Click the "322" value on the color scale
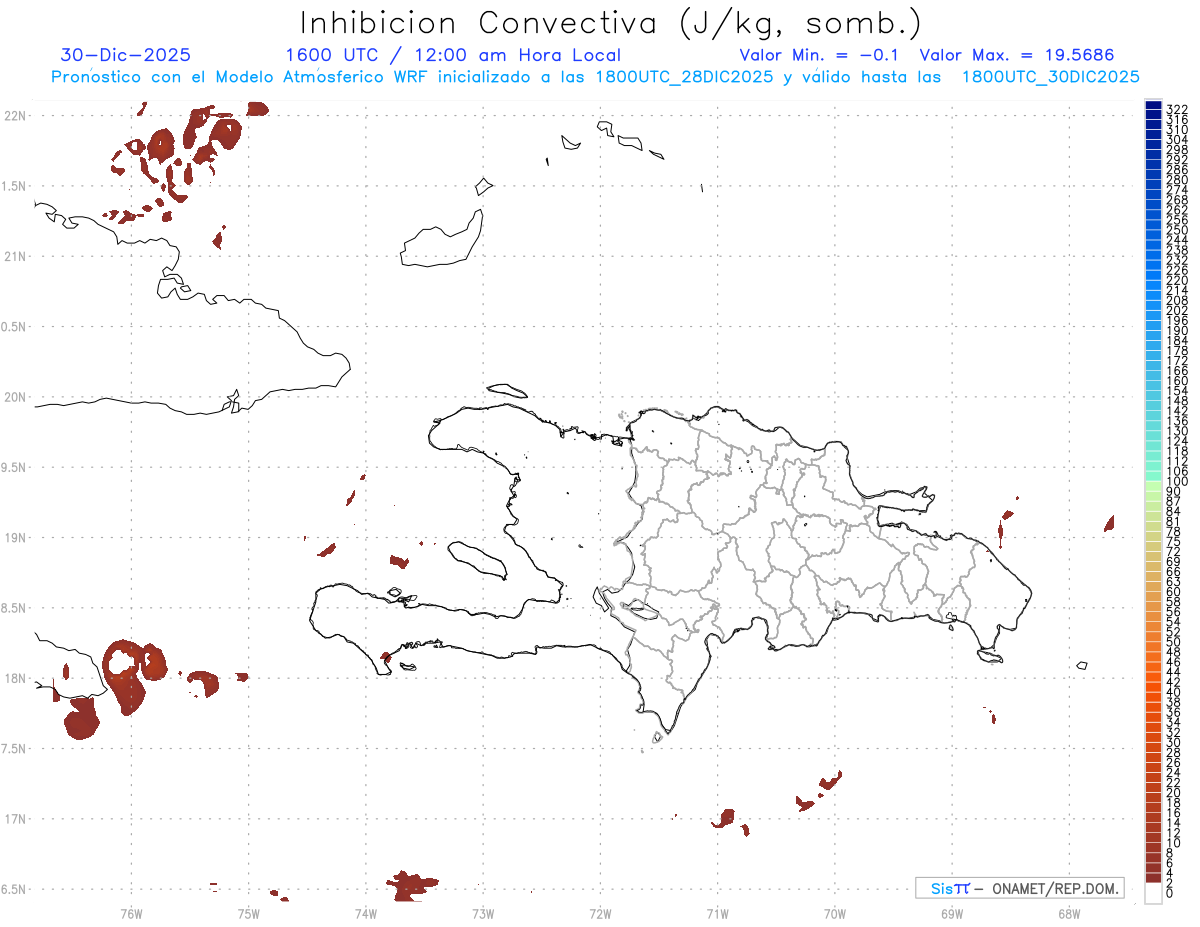This screenshot has height=927, width=1200. point(1177,109)
